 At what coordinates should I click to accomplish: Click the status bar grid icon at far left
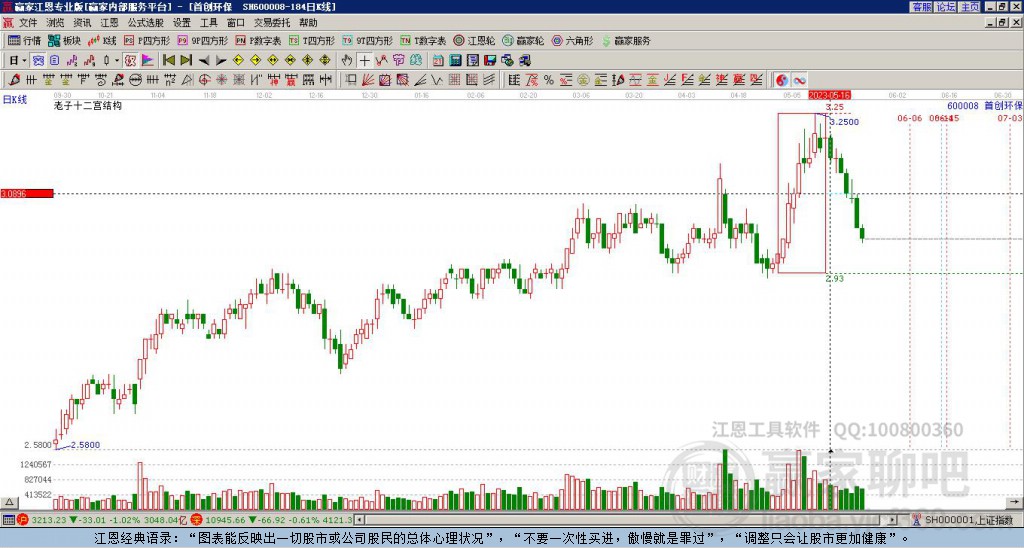pyautogui.click(x=8, y=520)
